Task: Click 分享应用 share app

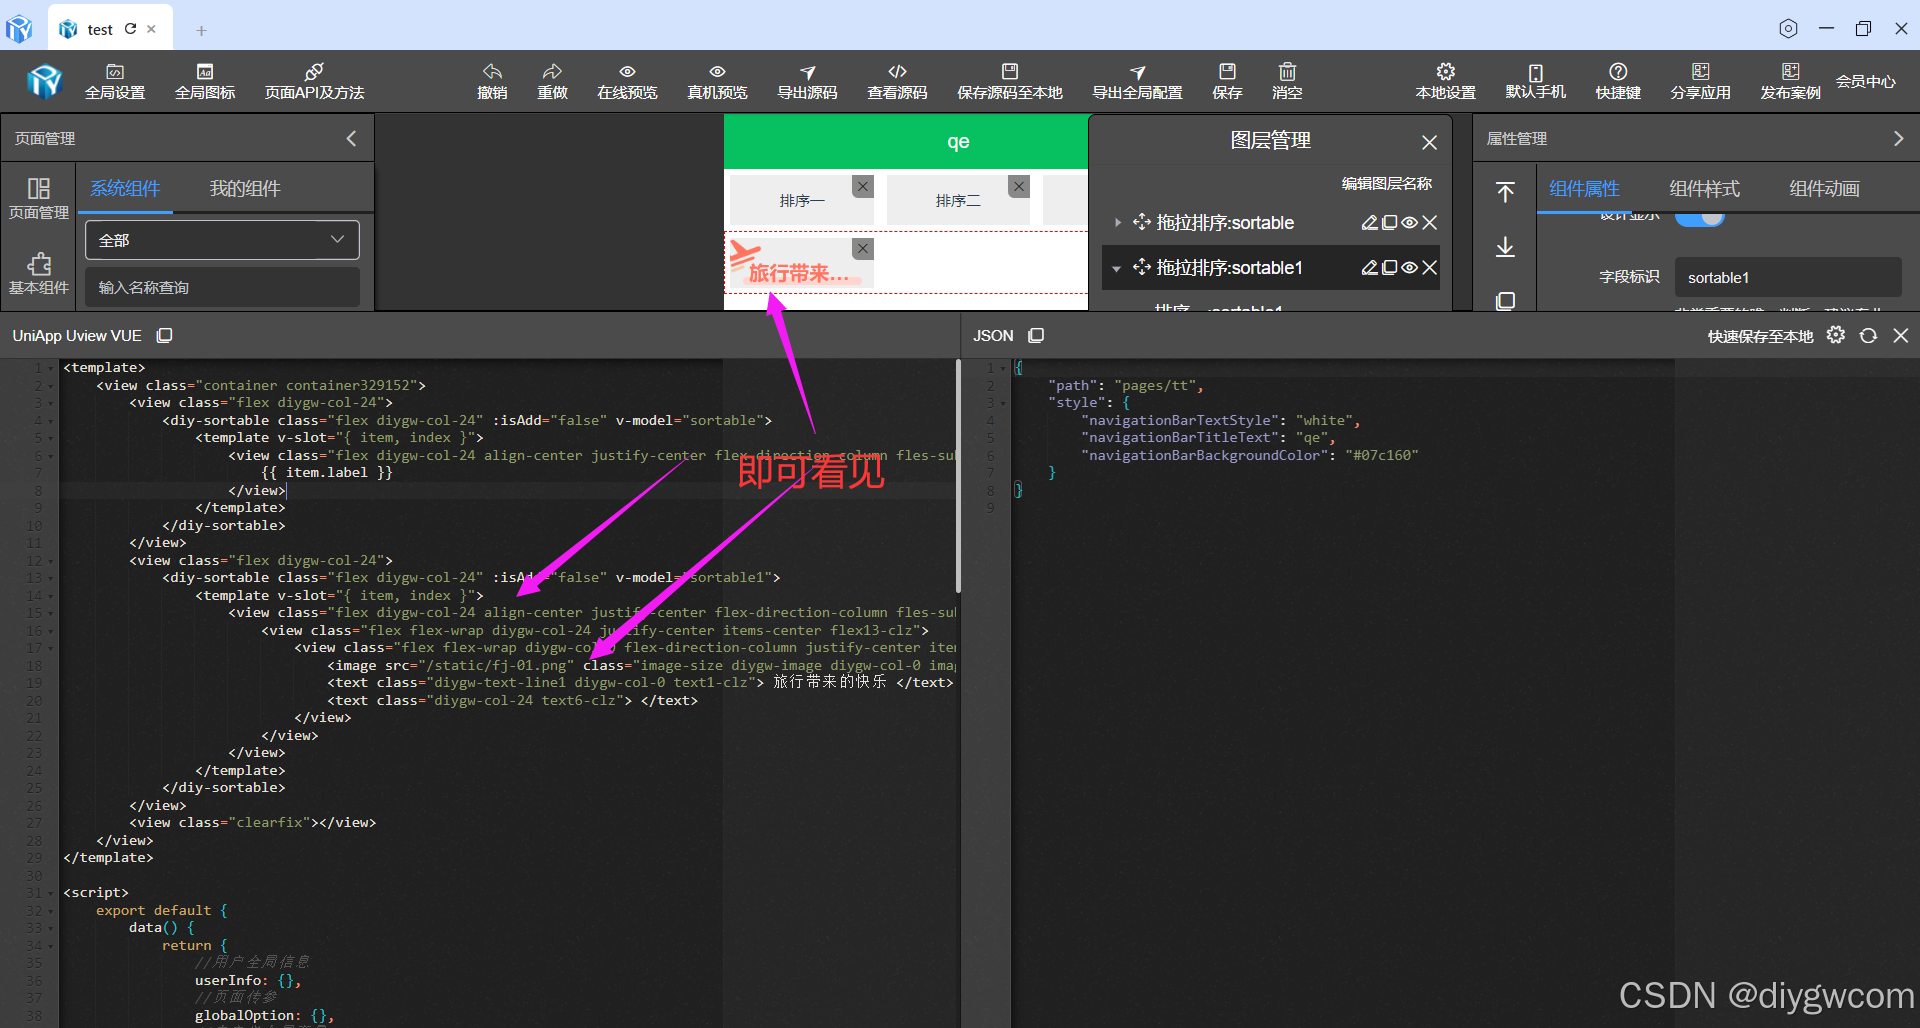Action: pos(1700,82)
